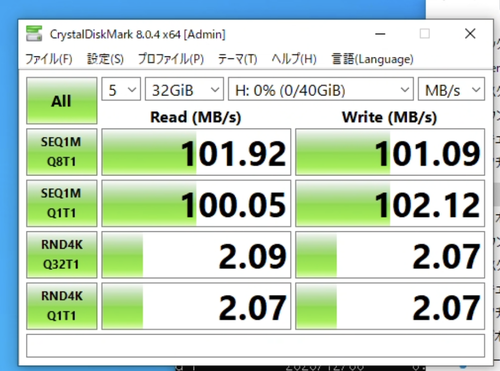Open the test size dropdown showing 32GiB
Image resolution: width=500 pixels, height=371 pixels.
tap(184, 89)
